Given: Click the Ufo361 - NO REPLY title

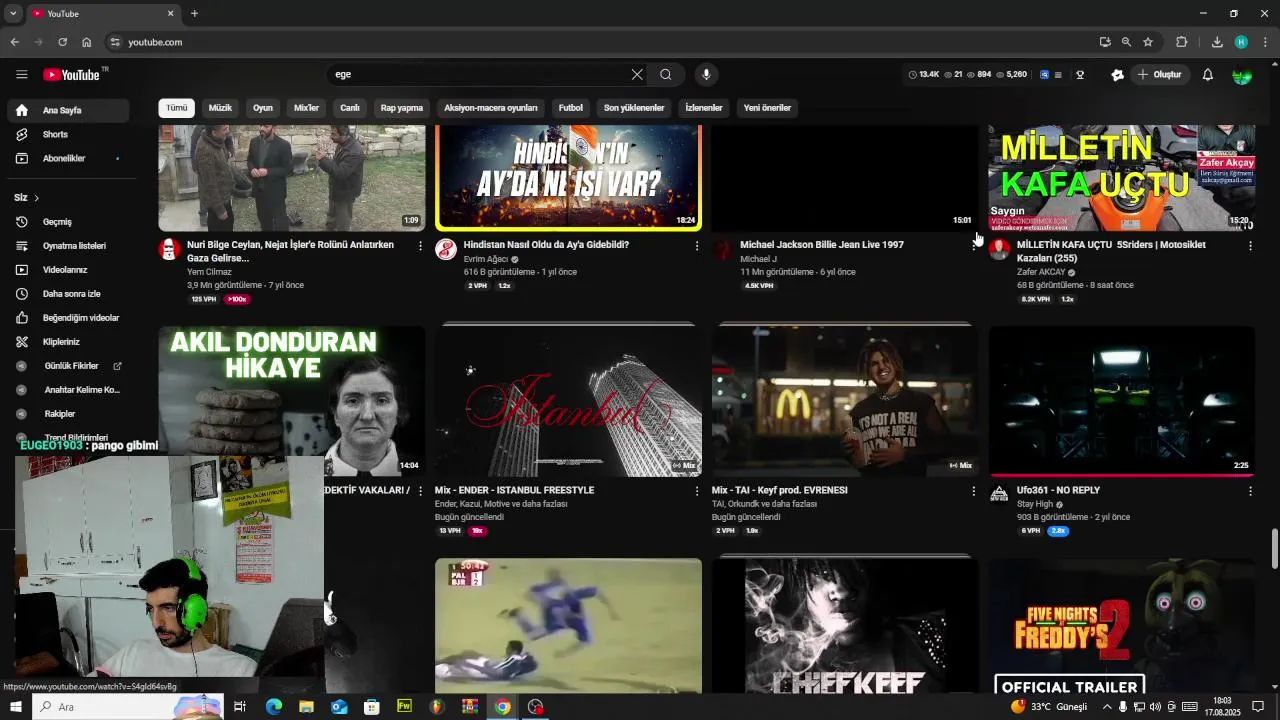Looking at the screenshot, I should point(1058,490).
